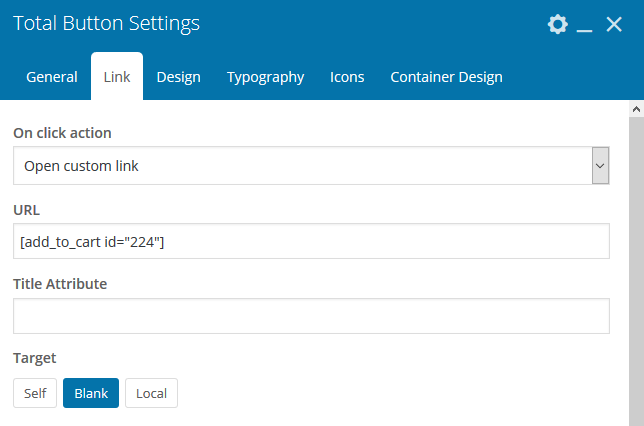Screen dimensions: 644x426
Task: Click the Title Attribute field label
Action: click(60, 284)
